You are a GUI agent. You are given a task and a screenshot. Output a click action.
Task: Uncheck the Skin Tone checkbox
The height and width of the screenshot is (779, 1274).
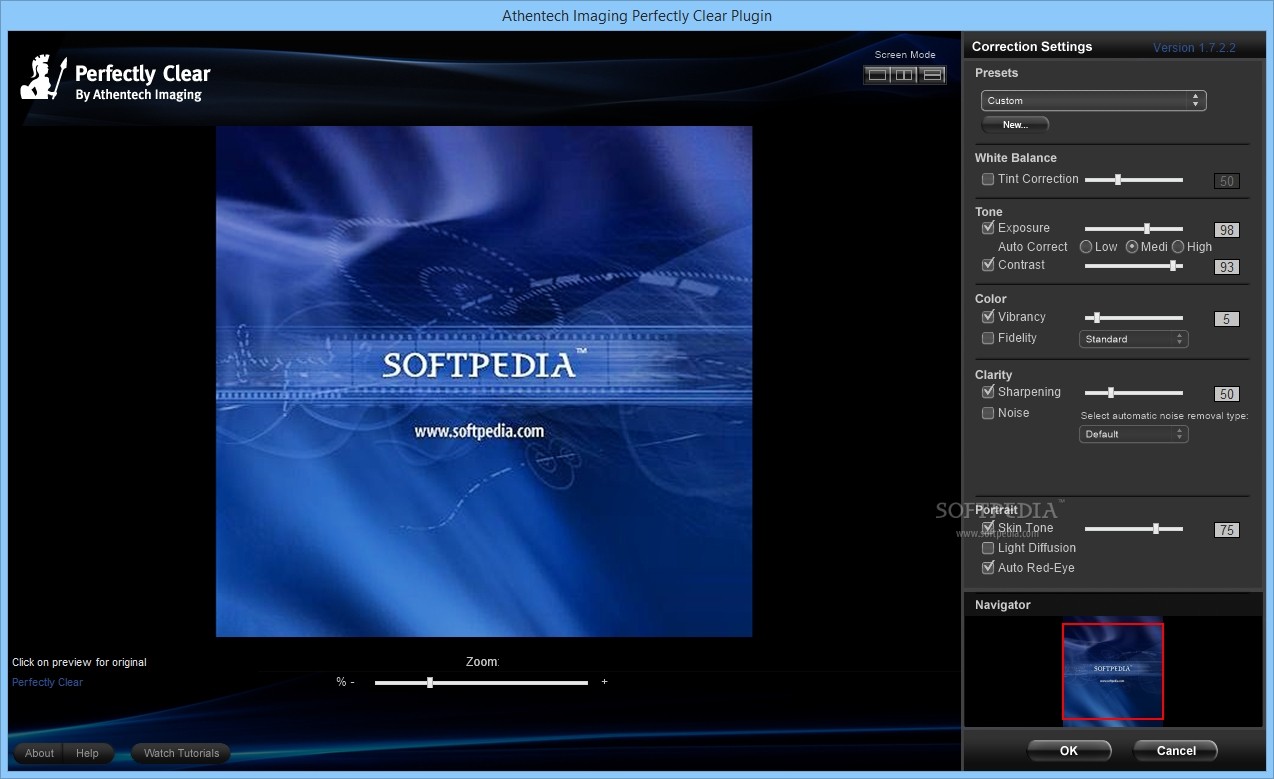tap(988, 528)
